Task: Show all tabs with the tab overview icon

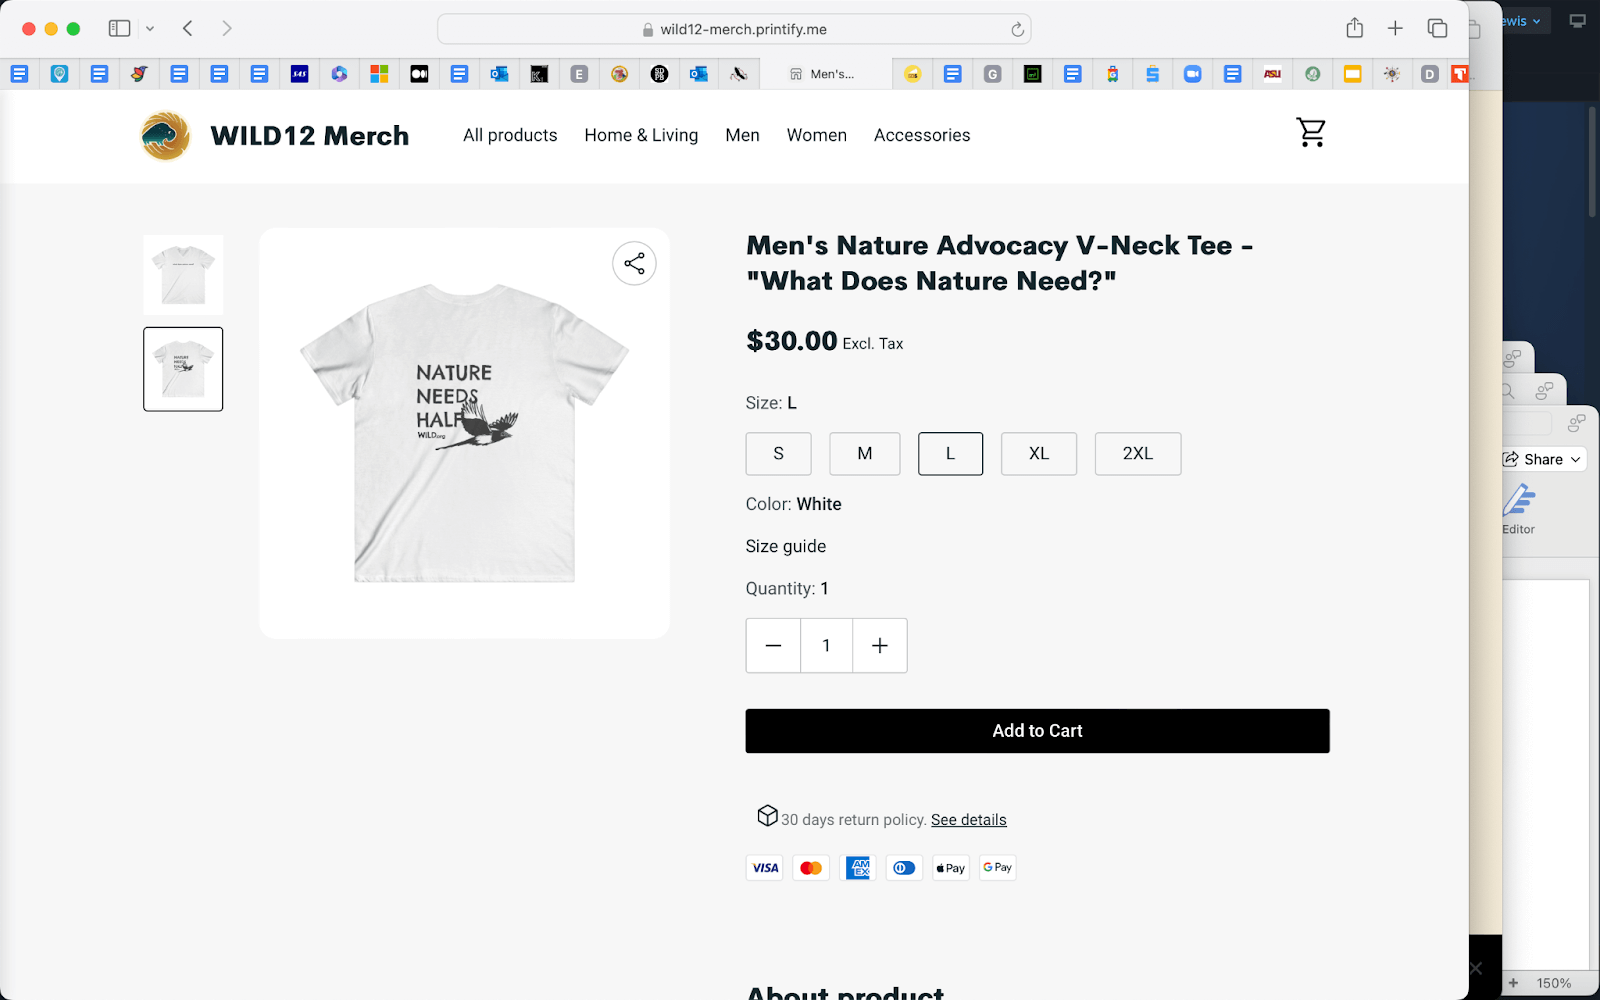Action: pyautogui.click(x=1437, y=28)
